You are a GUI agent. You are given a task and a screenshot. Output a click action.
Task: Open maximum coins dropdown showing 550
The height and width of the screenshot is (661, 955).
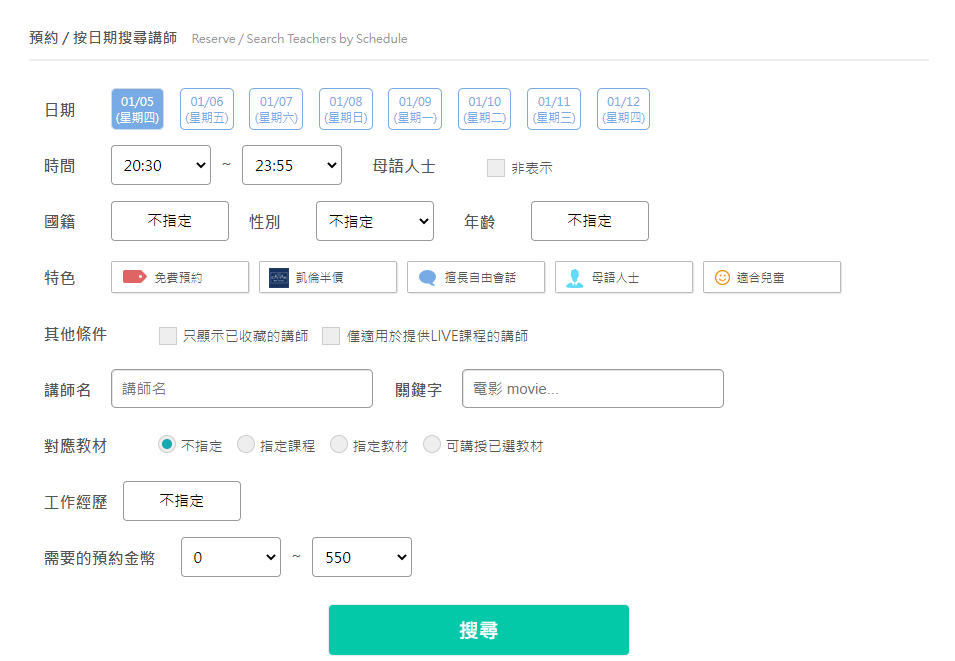click(362, 557)
